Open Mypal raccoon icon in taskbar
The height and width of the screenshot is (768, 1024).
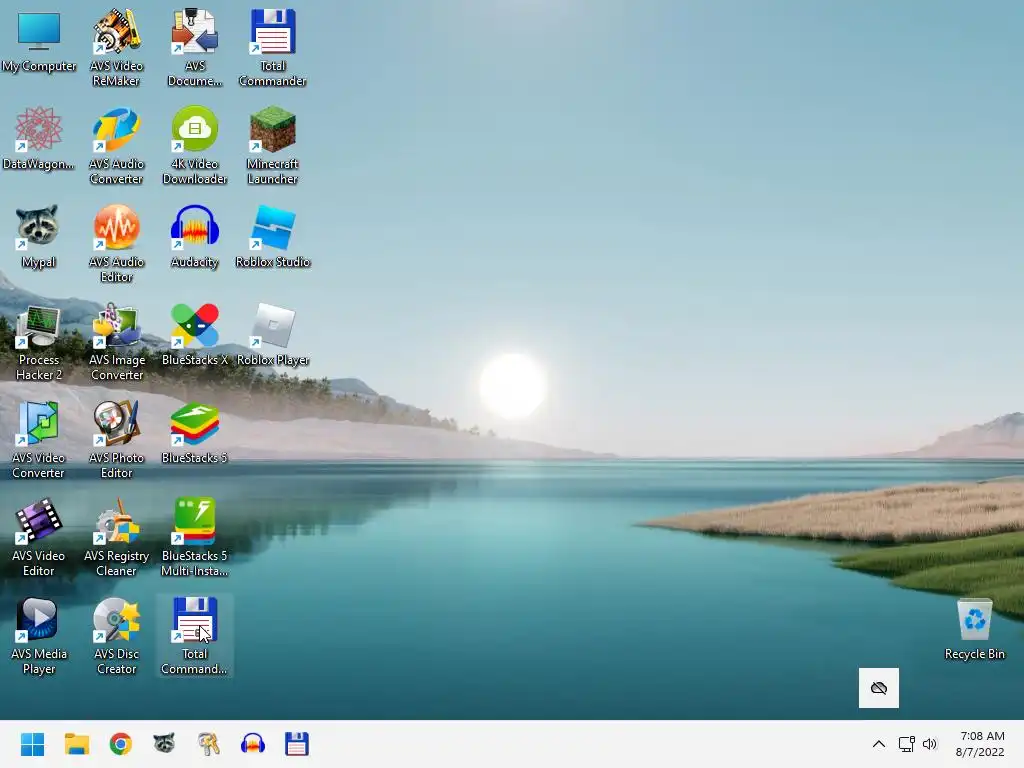pos(165,744)
